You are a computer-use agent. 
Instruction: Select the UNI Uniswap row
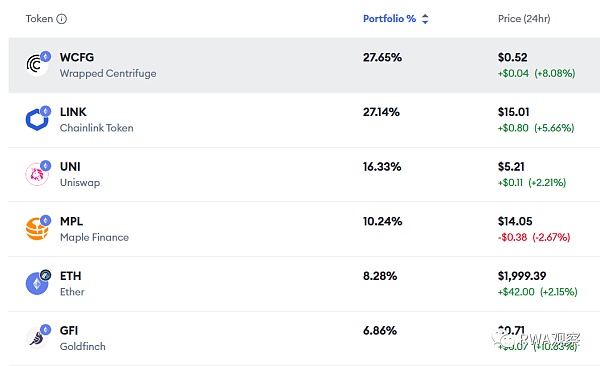(304, 175)
